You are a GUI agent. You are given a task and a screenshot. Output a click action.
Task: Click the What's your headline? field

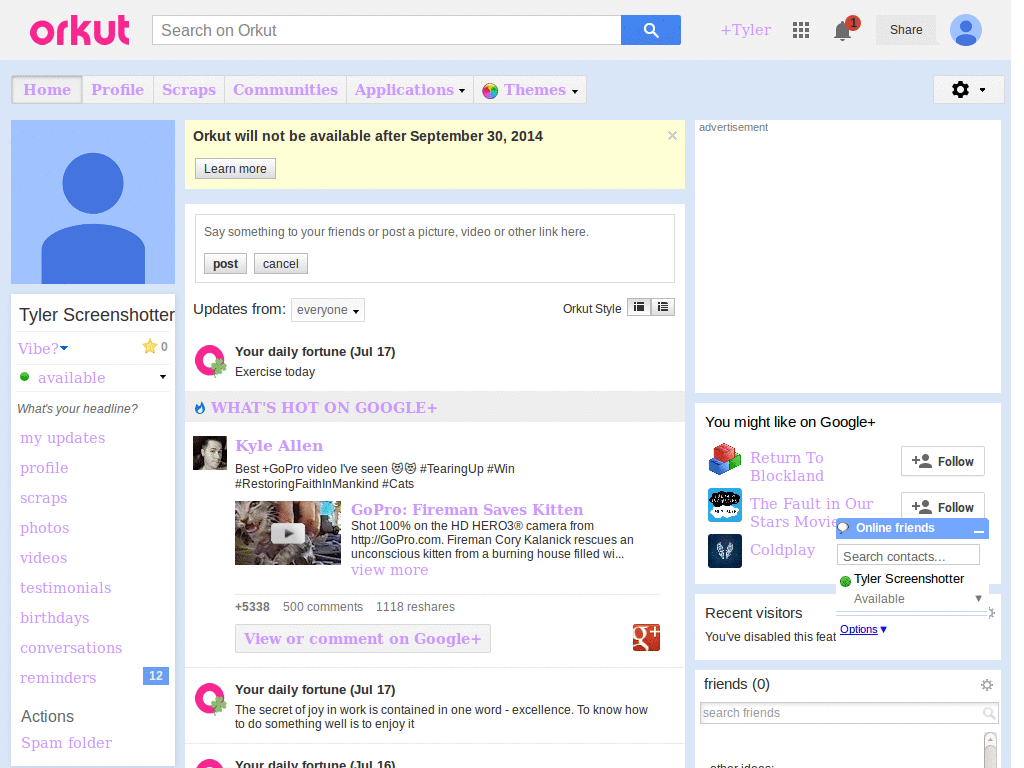(x=78, y=409)
